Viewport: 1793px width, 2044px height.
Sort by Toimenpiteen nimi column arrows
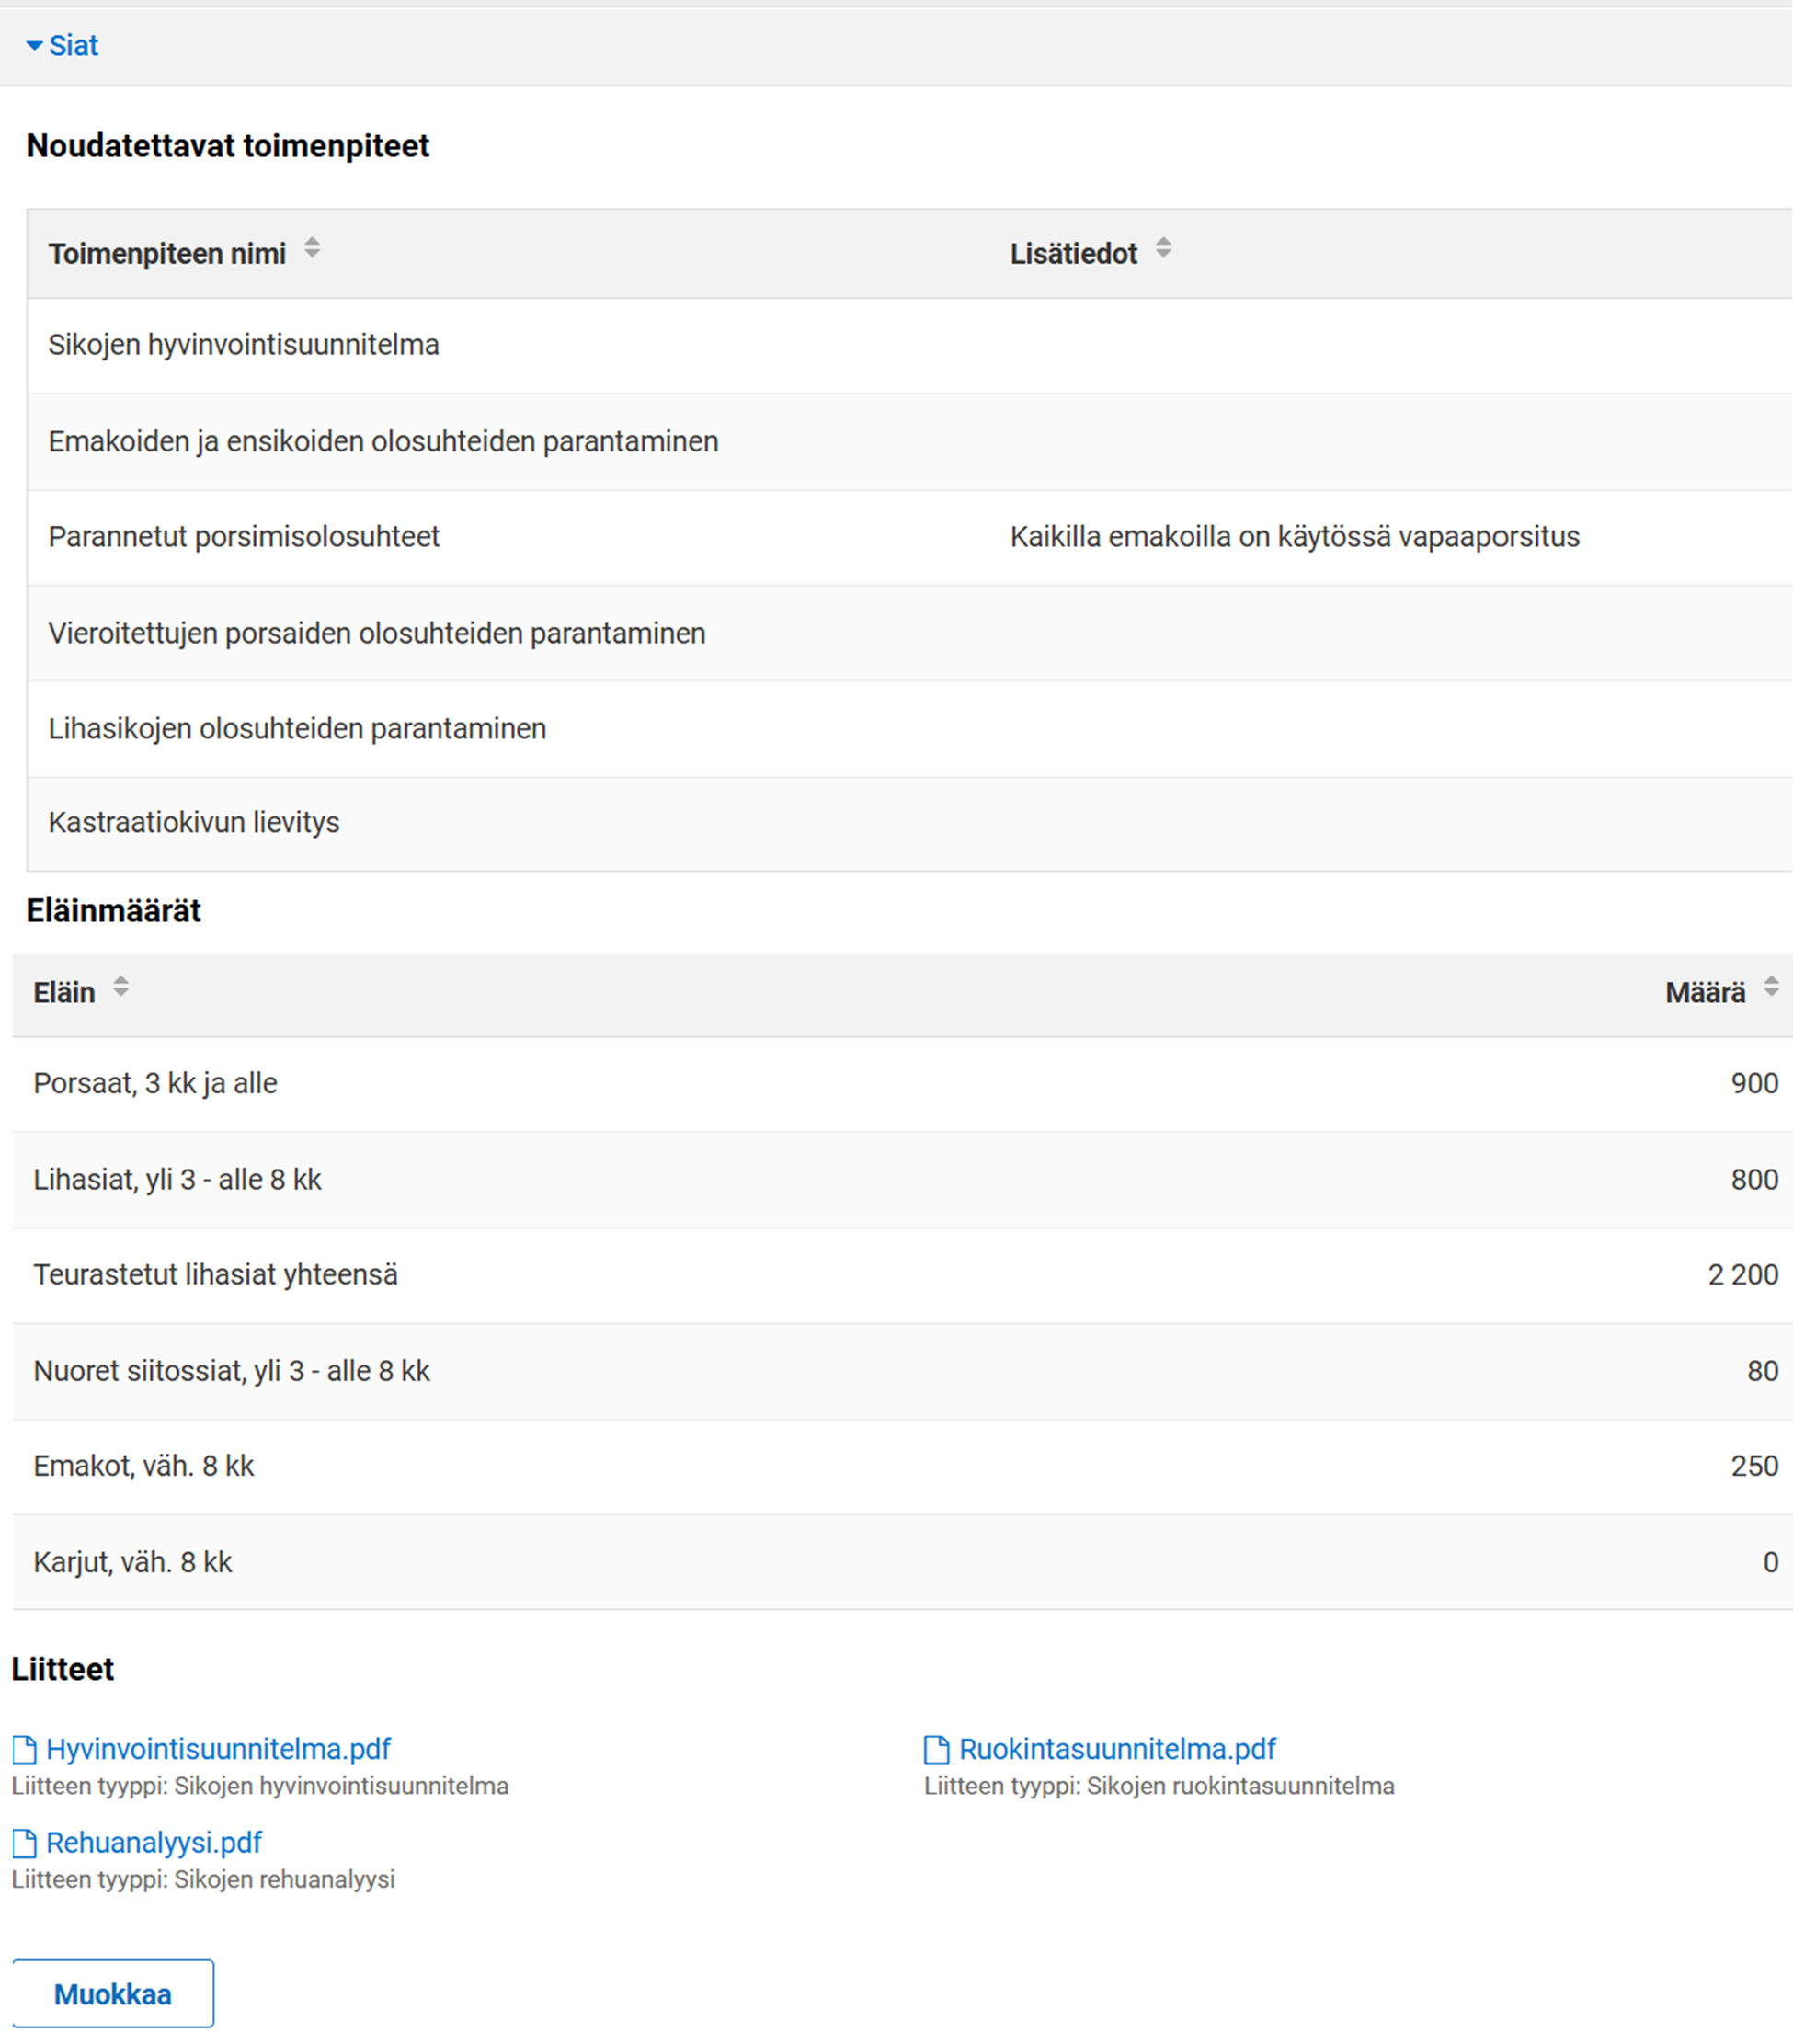(x=312, y=248)
